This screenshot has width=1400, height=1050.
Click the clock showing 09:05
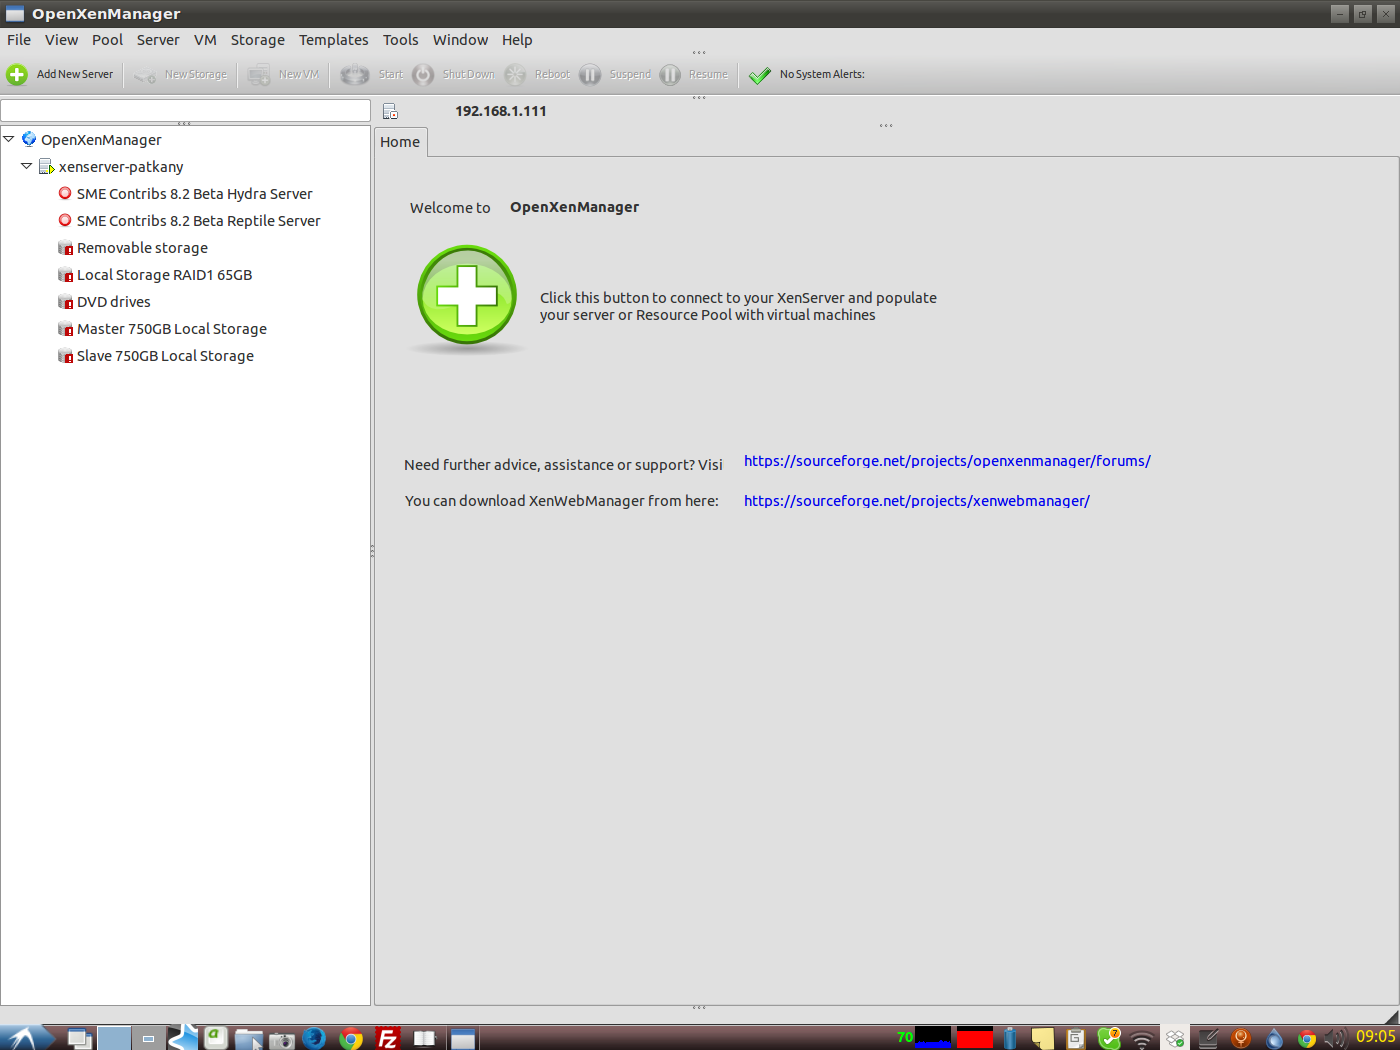(x=1376, y=1037)
